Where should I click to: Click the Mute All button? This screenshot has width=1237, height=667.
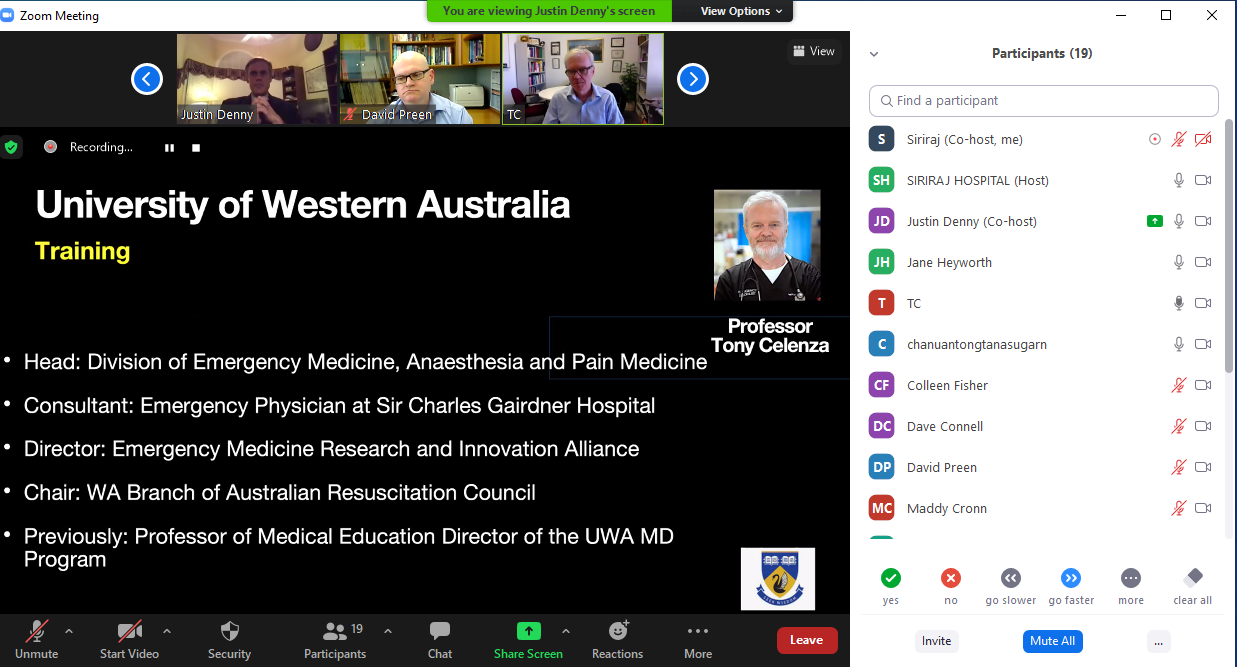click(x=1052, y=641)
